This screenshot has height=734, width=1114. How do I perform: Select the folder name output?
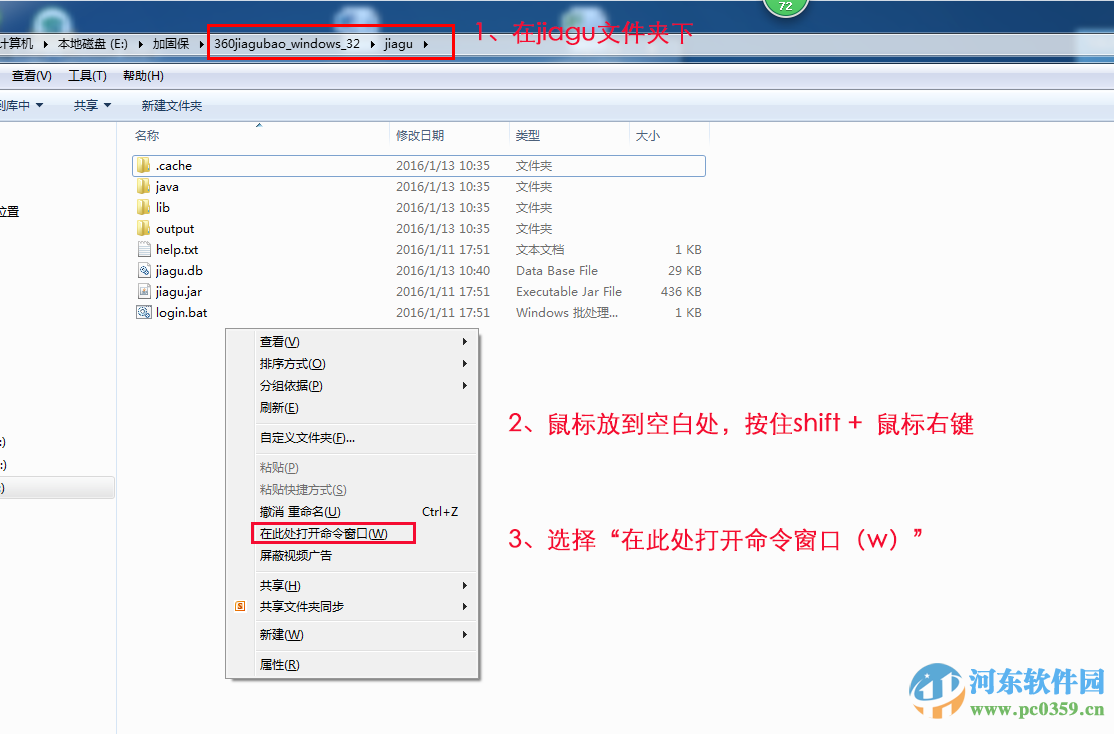(175, 229)
